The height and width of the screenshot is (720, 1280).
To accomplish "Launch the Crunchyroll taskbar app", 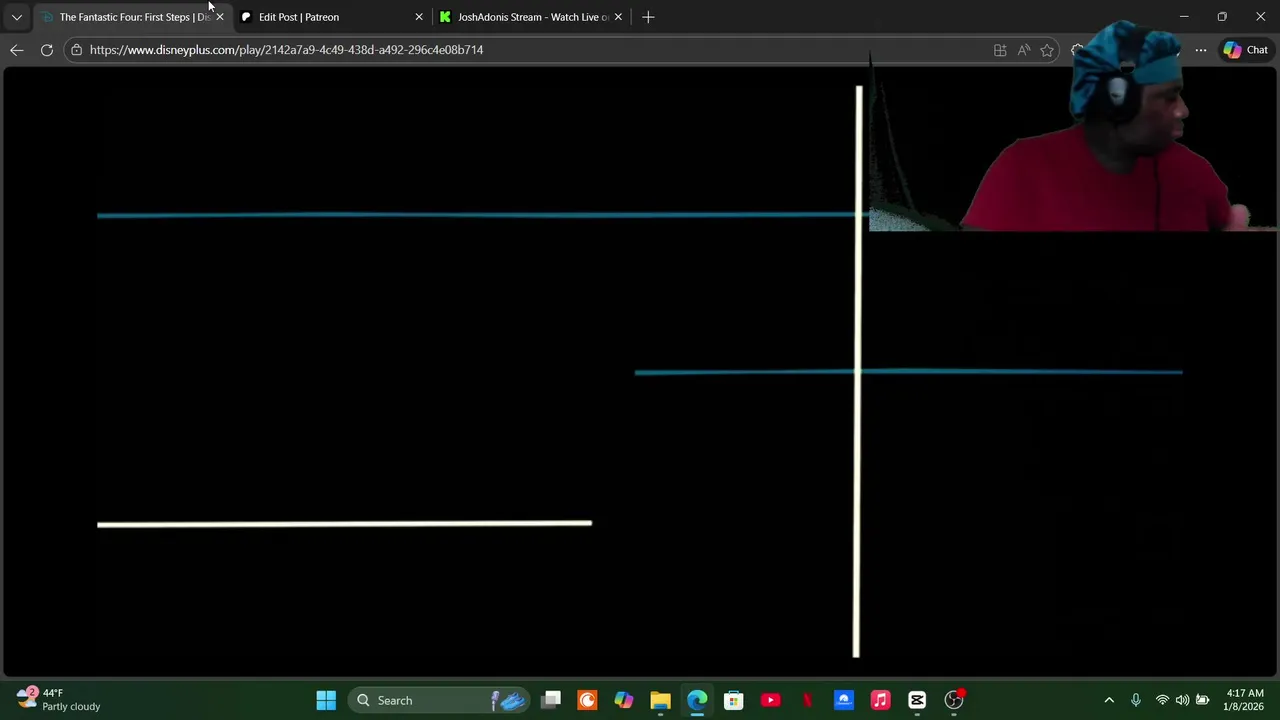I will pos(587,700).
